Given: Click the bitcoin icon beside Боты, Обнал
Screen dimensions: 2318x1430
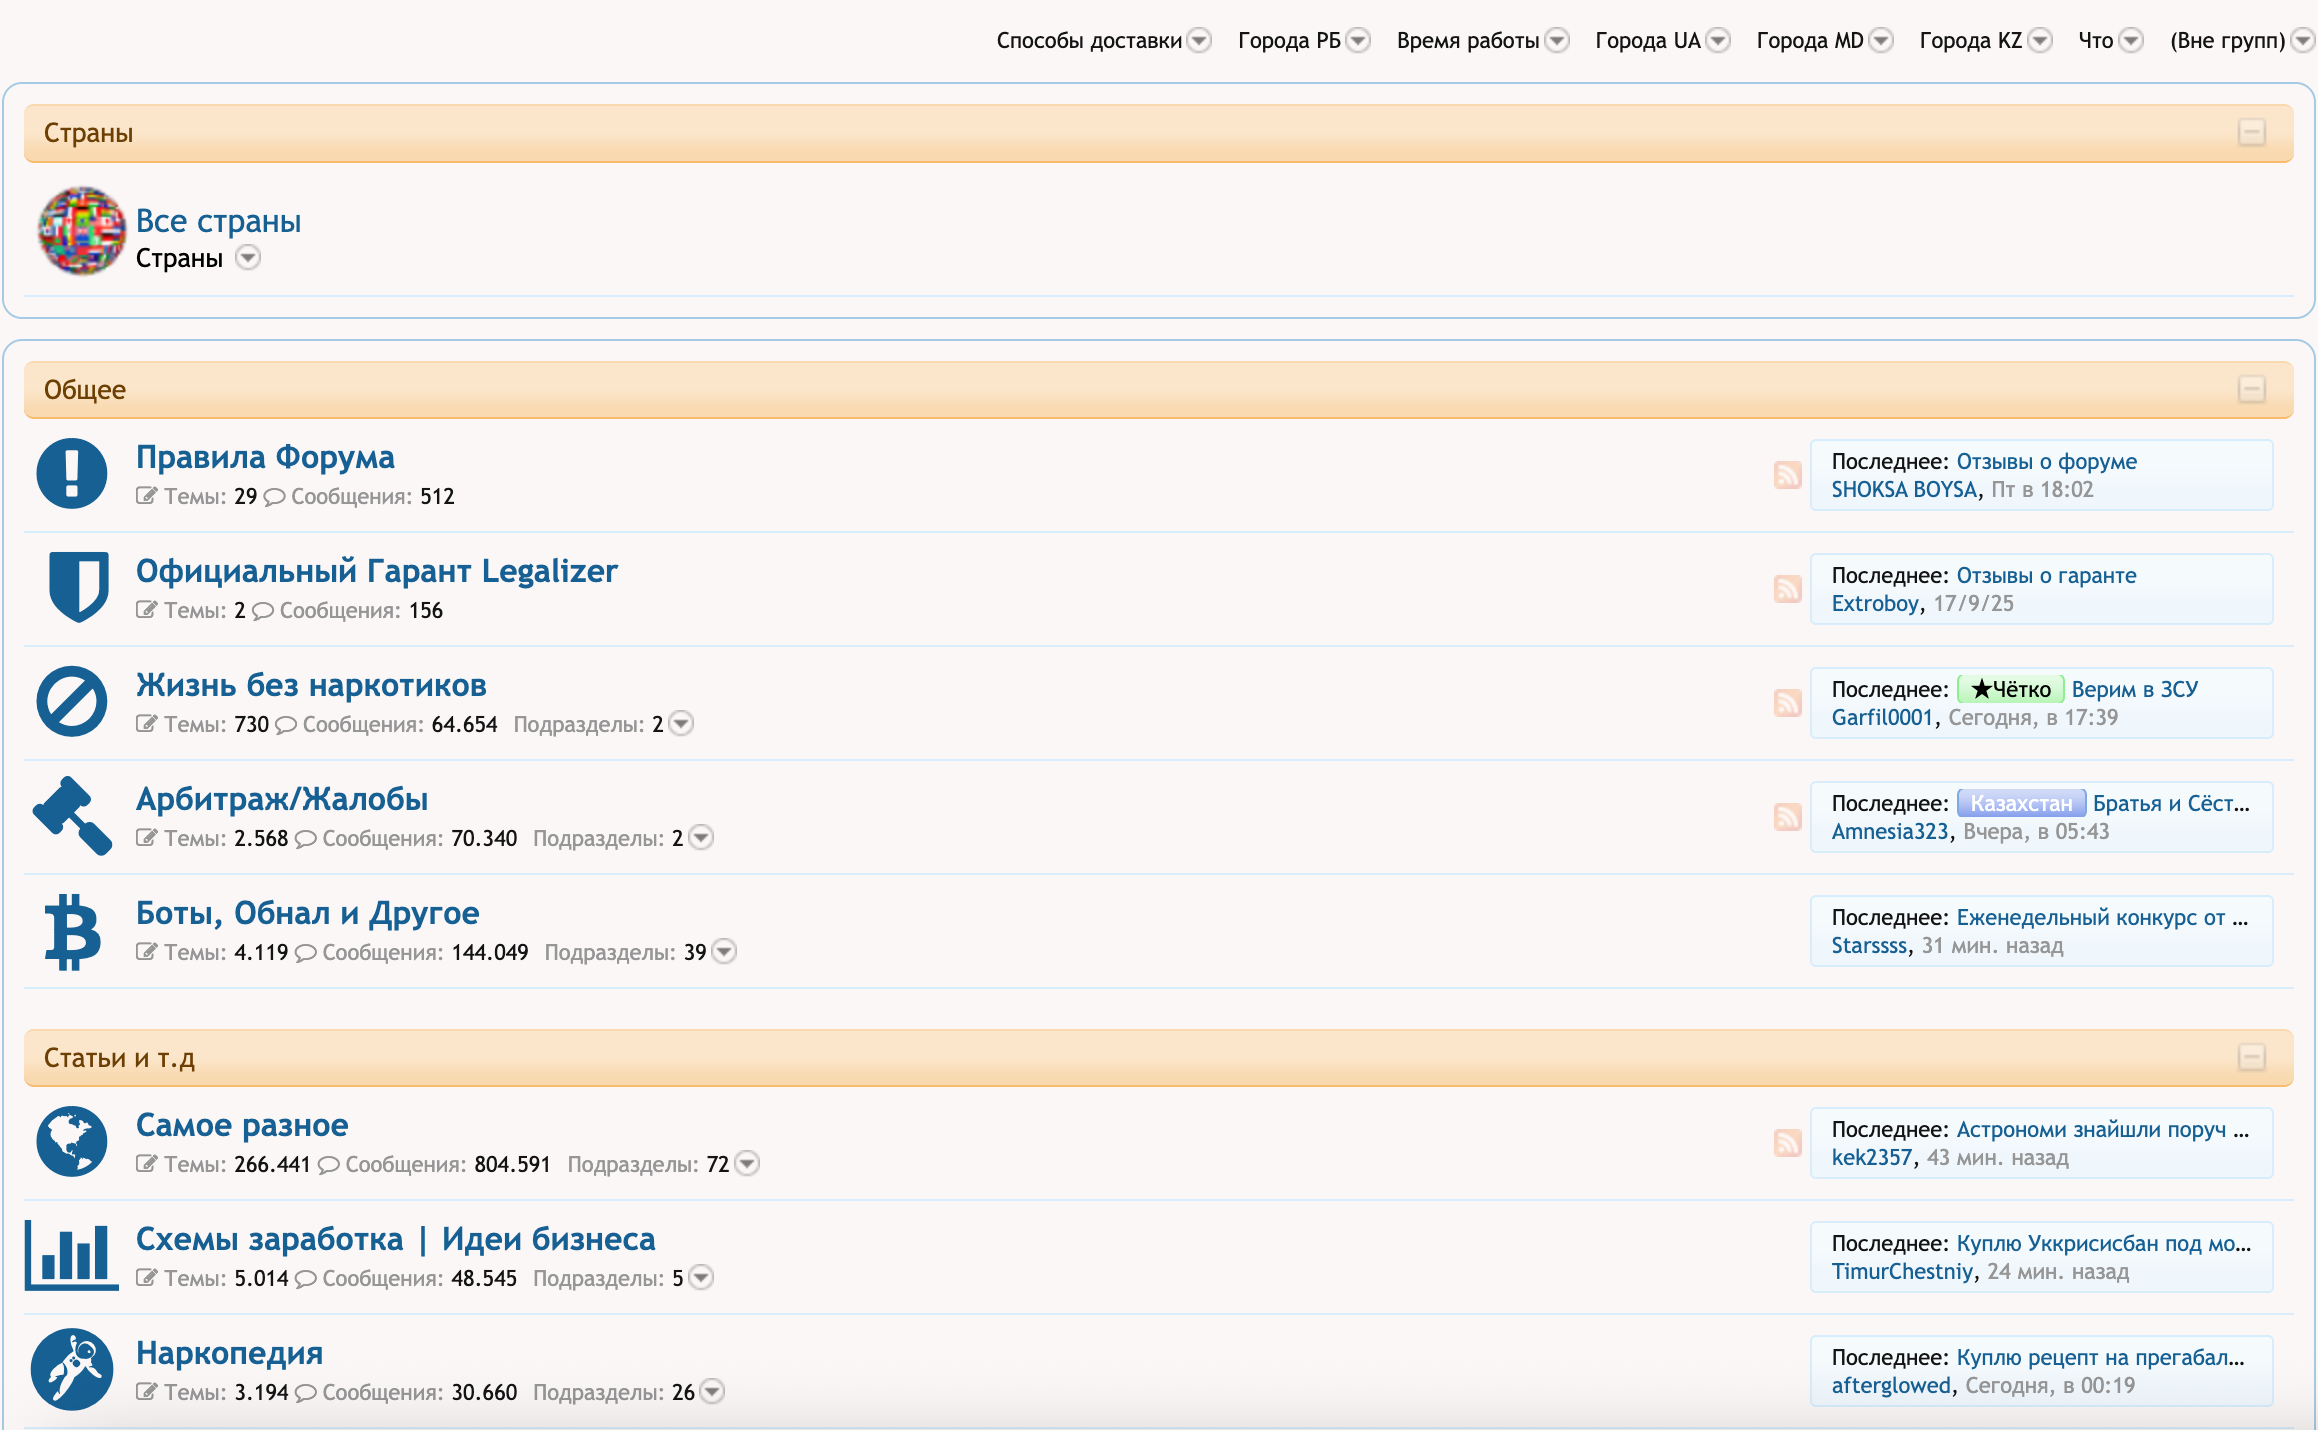Looking at the screenshot, I should (72, 931).
